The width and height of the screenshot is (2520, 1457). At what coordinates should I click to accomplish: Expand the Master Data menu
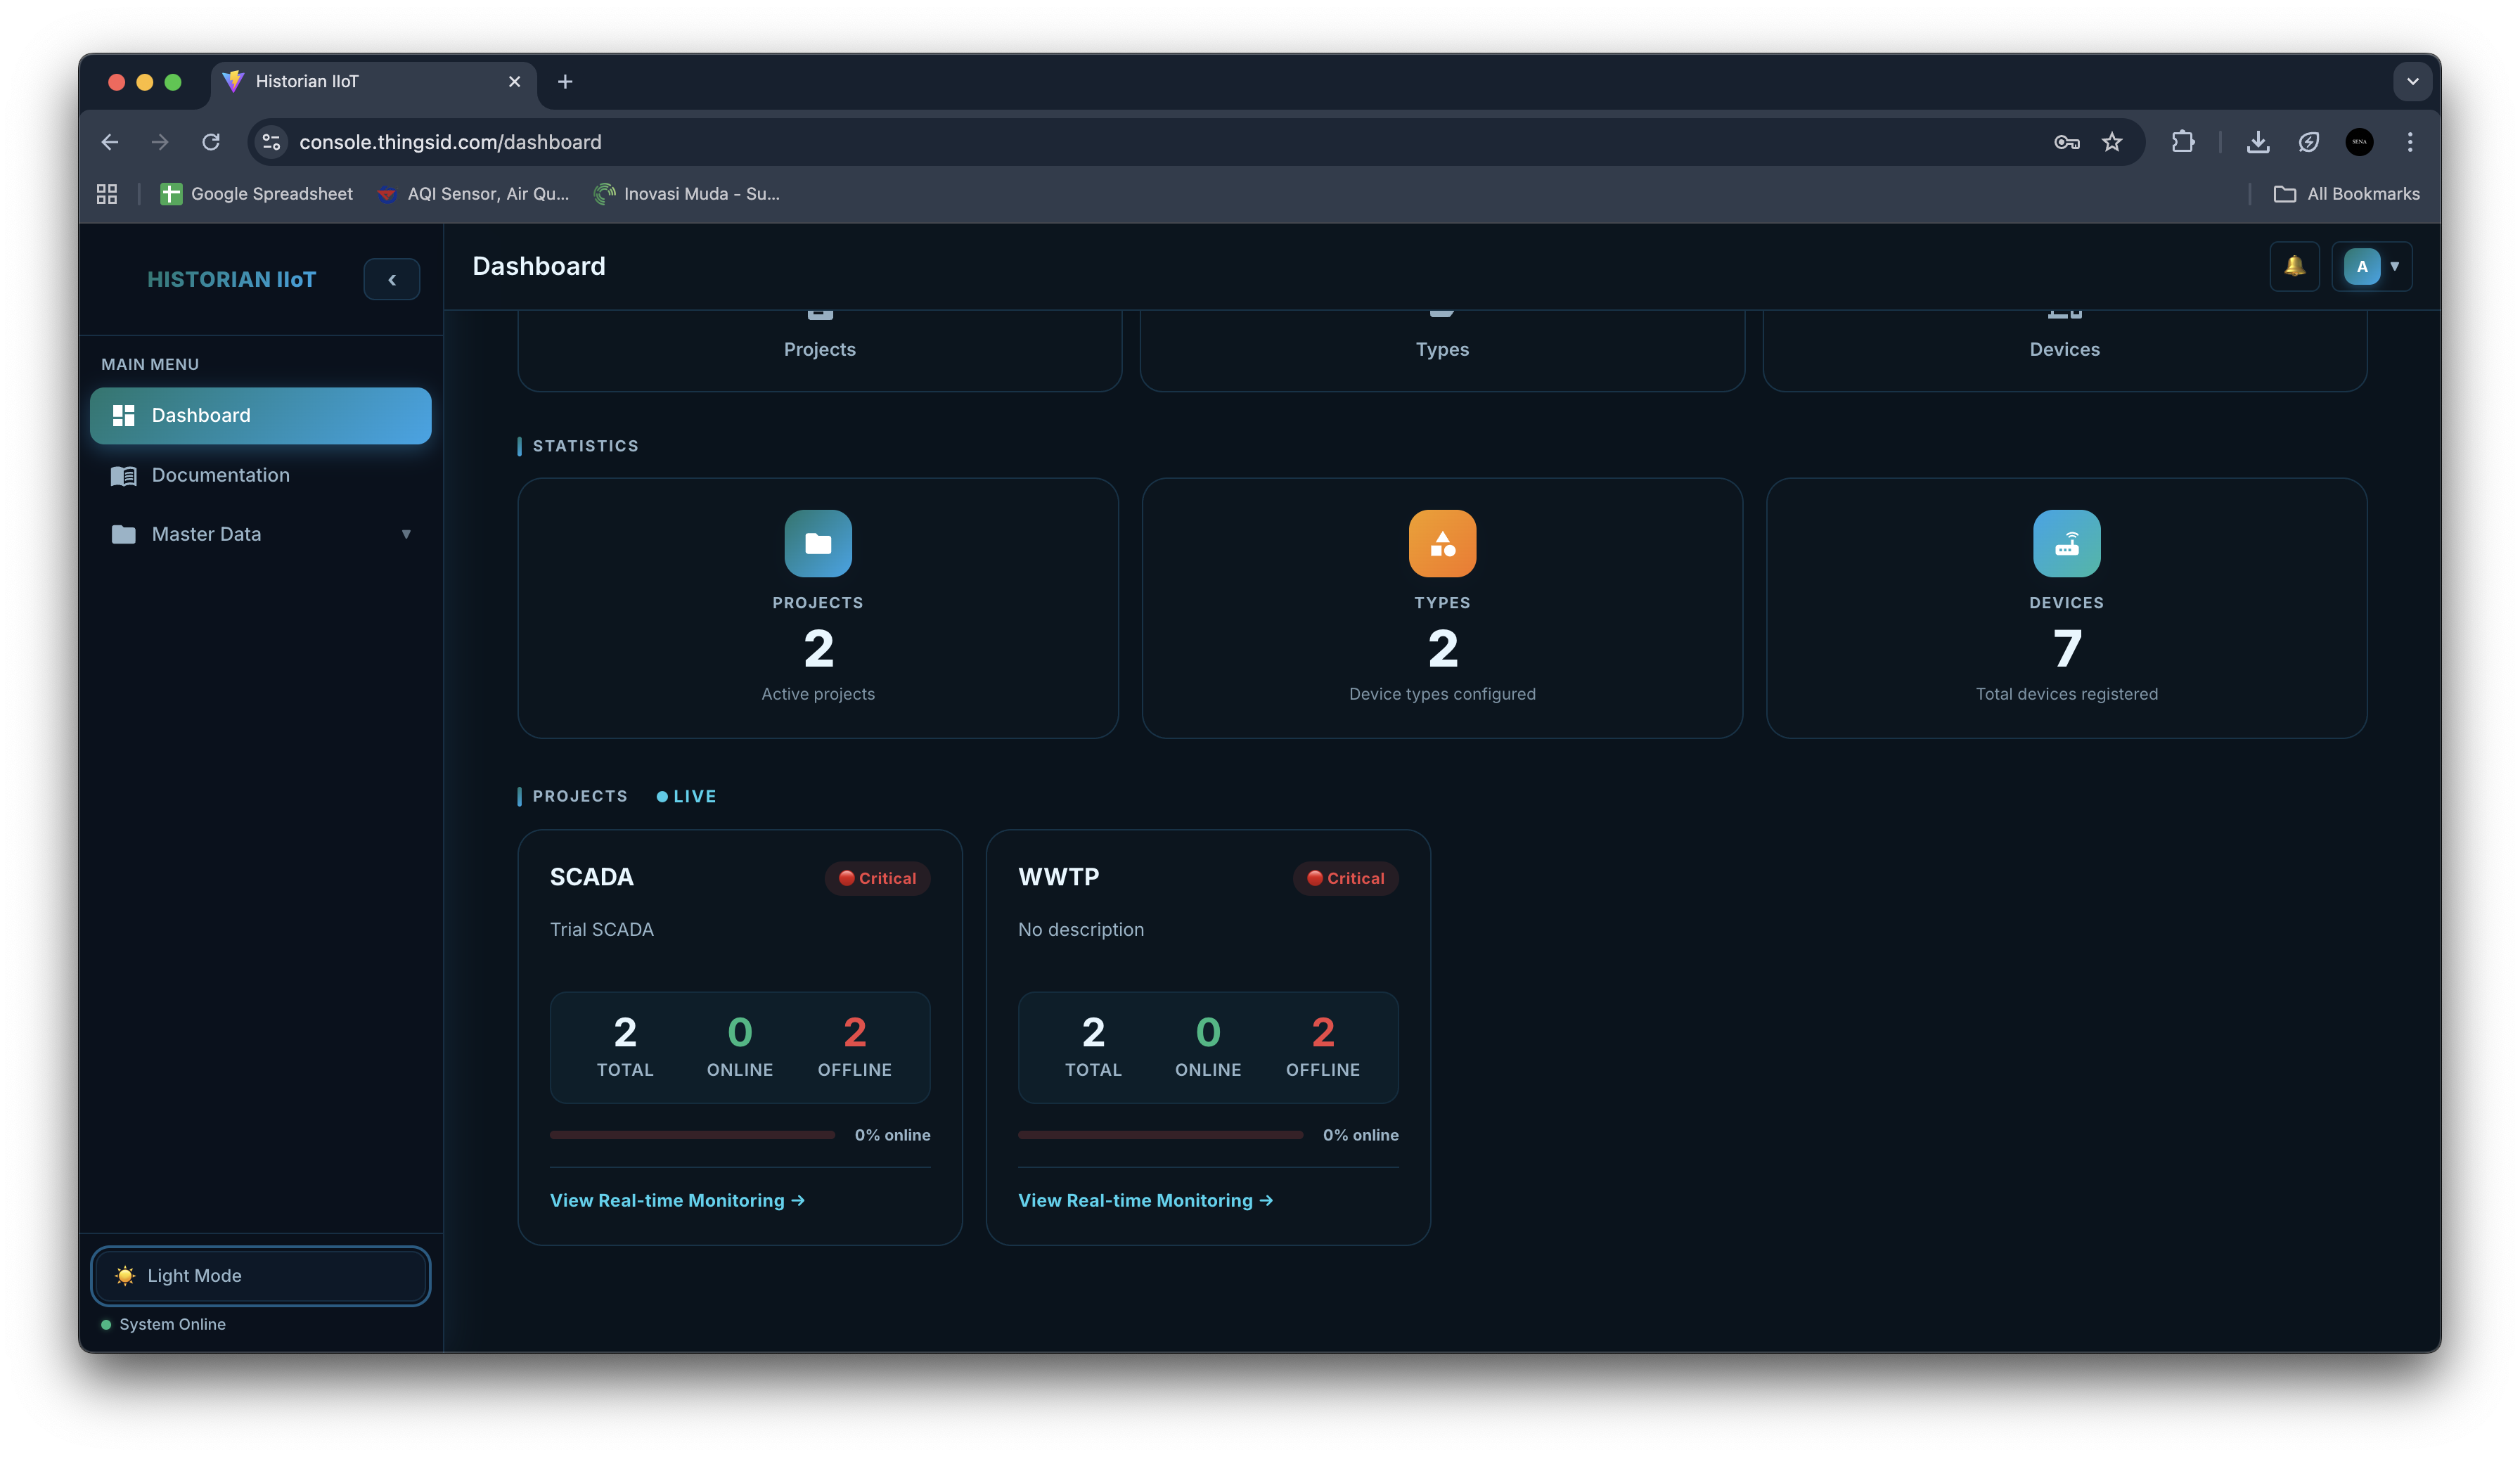tap(260, 534)
